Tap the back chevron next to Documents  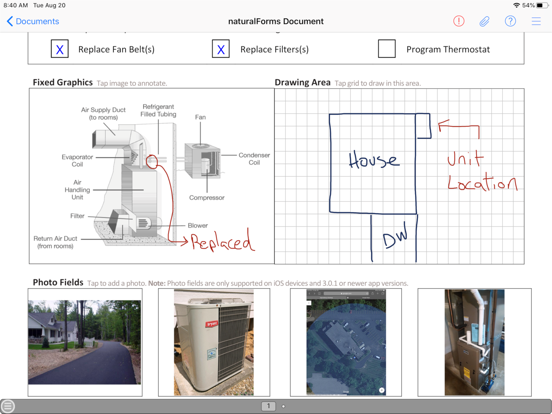tap(10, 21)
